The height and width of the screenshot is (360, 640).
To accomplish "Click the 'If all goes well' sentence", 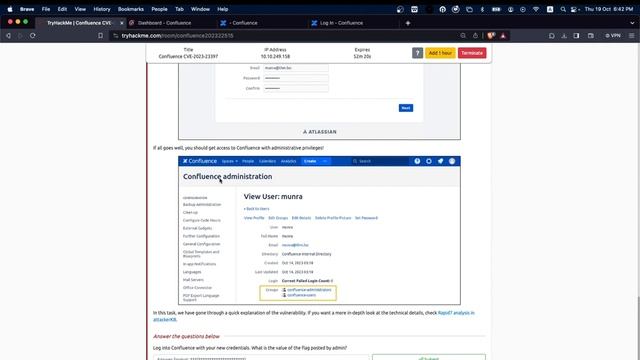I will 238,148.
